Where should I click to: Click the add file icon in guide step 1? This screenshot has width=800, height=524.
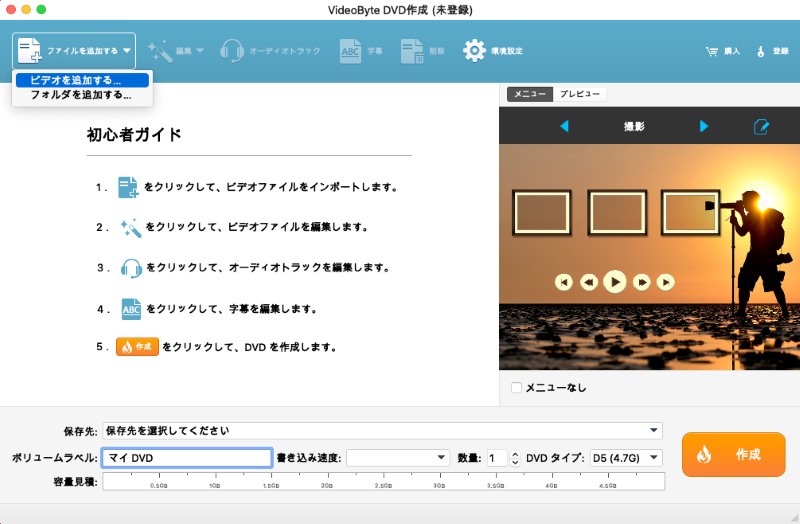pyautogui.click(x=128, y=187)
